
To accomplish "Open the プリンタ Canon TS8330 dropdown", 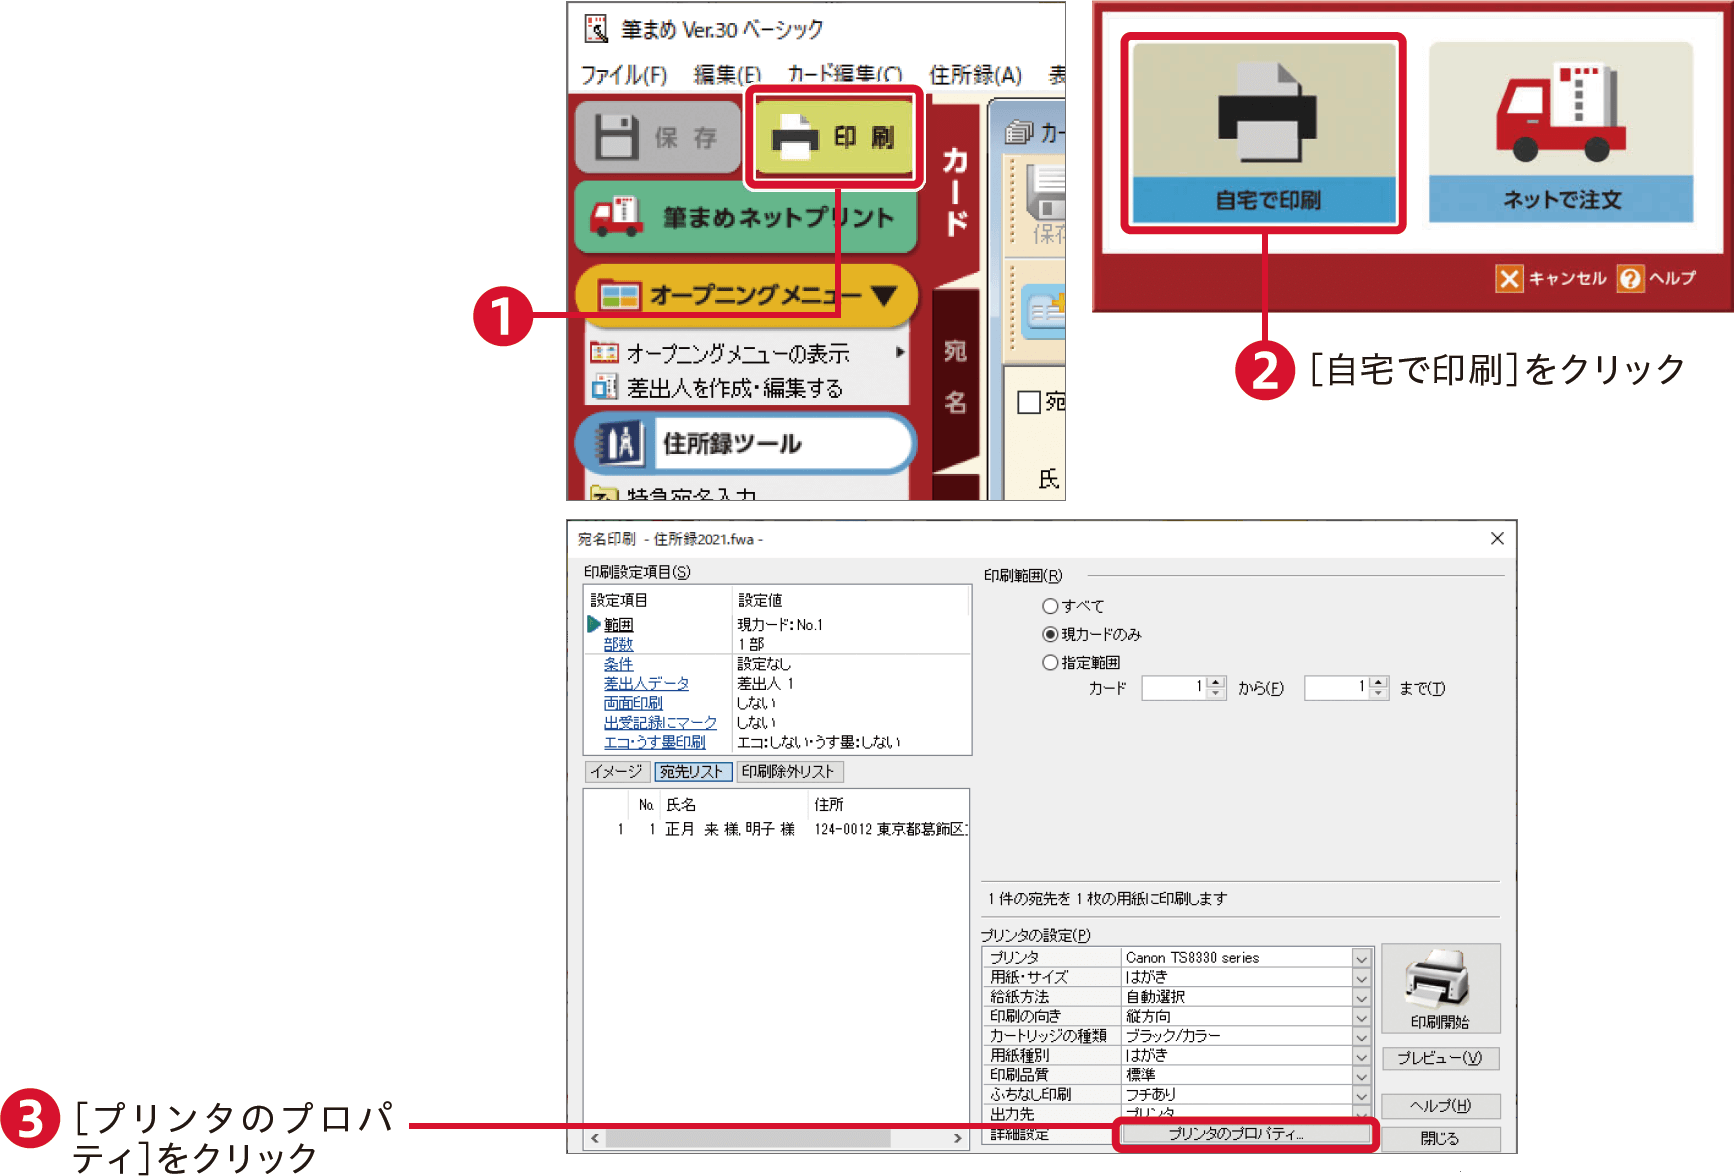I will pos(1361,958).
